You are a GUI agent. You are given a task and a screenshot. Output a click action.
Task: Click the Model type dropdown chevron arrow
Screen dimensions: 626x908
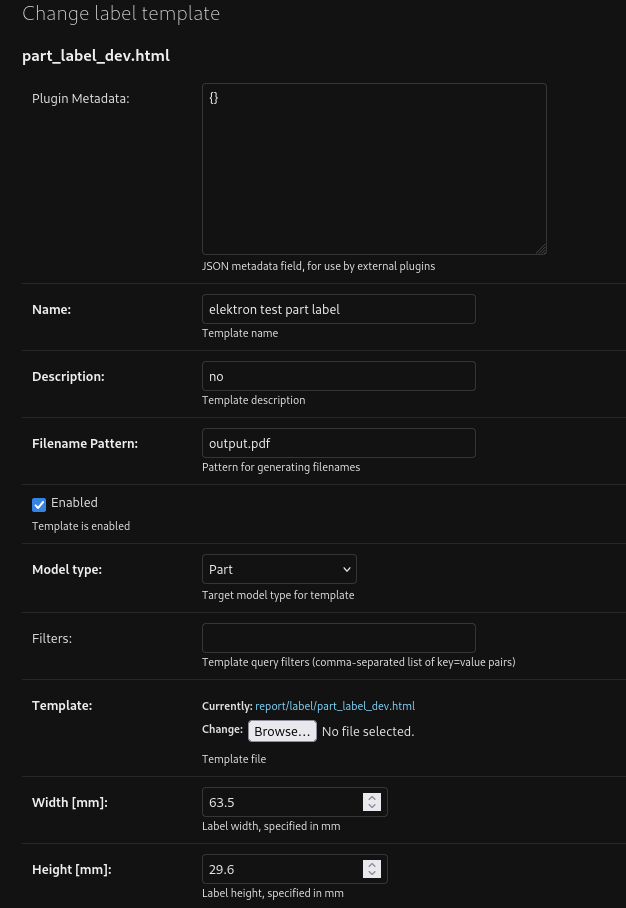click(x=345, y=568)
